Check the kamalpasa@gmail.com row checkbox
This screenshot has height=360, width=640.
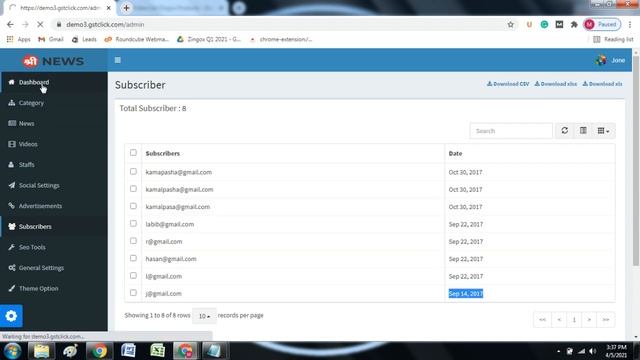[x=133, y=206]
